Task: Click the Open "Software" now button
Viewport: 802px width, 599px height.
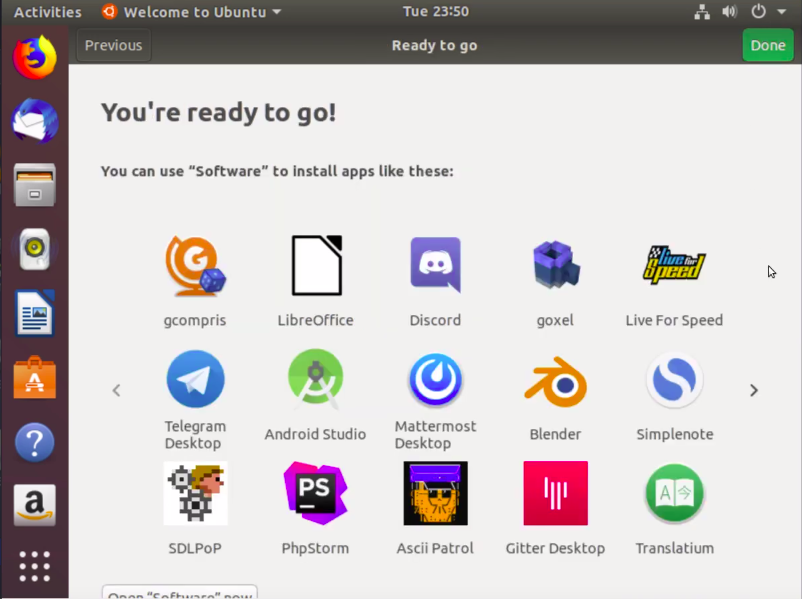Action: click(180, 592)
